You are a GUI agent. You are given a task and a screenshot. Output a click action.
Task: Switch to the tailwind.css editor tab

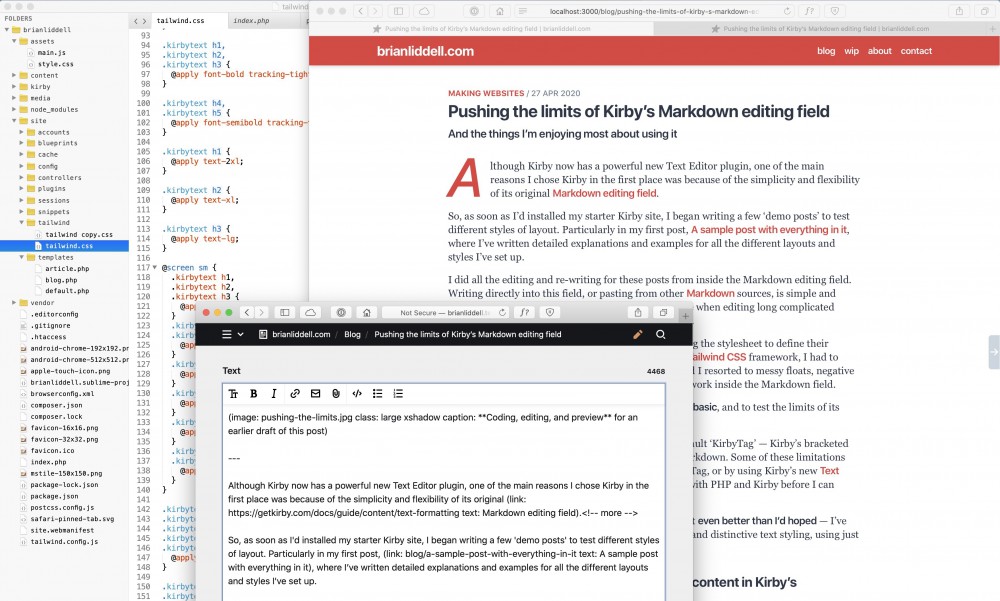180,21
